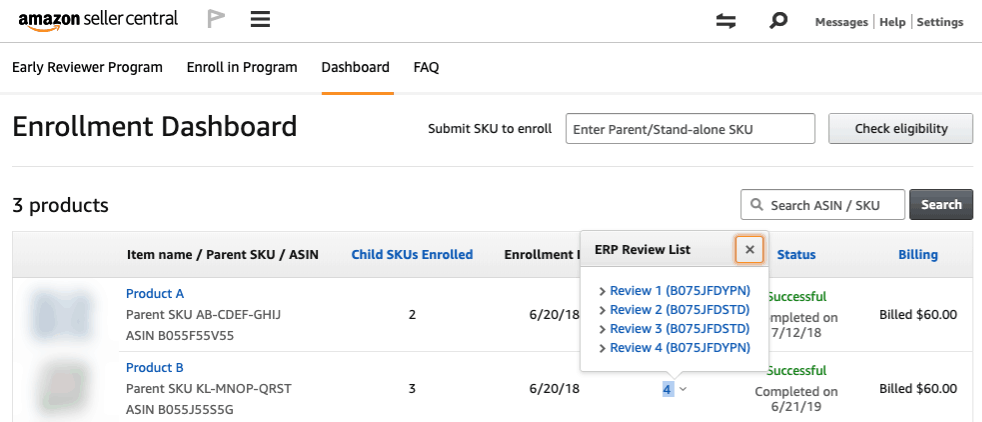Expand Review 1 (B075JFDYPN) entry
Viewport: 982px width, 422px height.
674,291
